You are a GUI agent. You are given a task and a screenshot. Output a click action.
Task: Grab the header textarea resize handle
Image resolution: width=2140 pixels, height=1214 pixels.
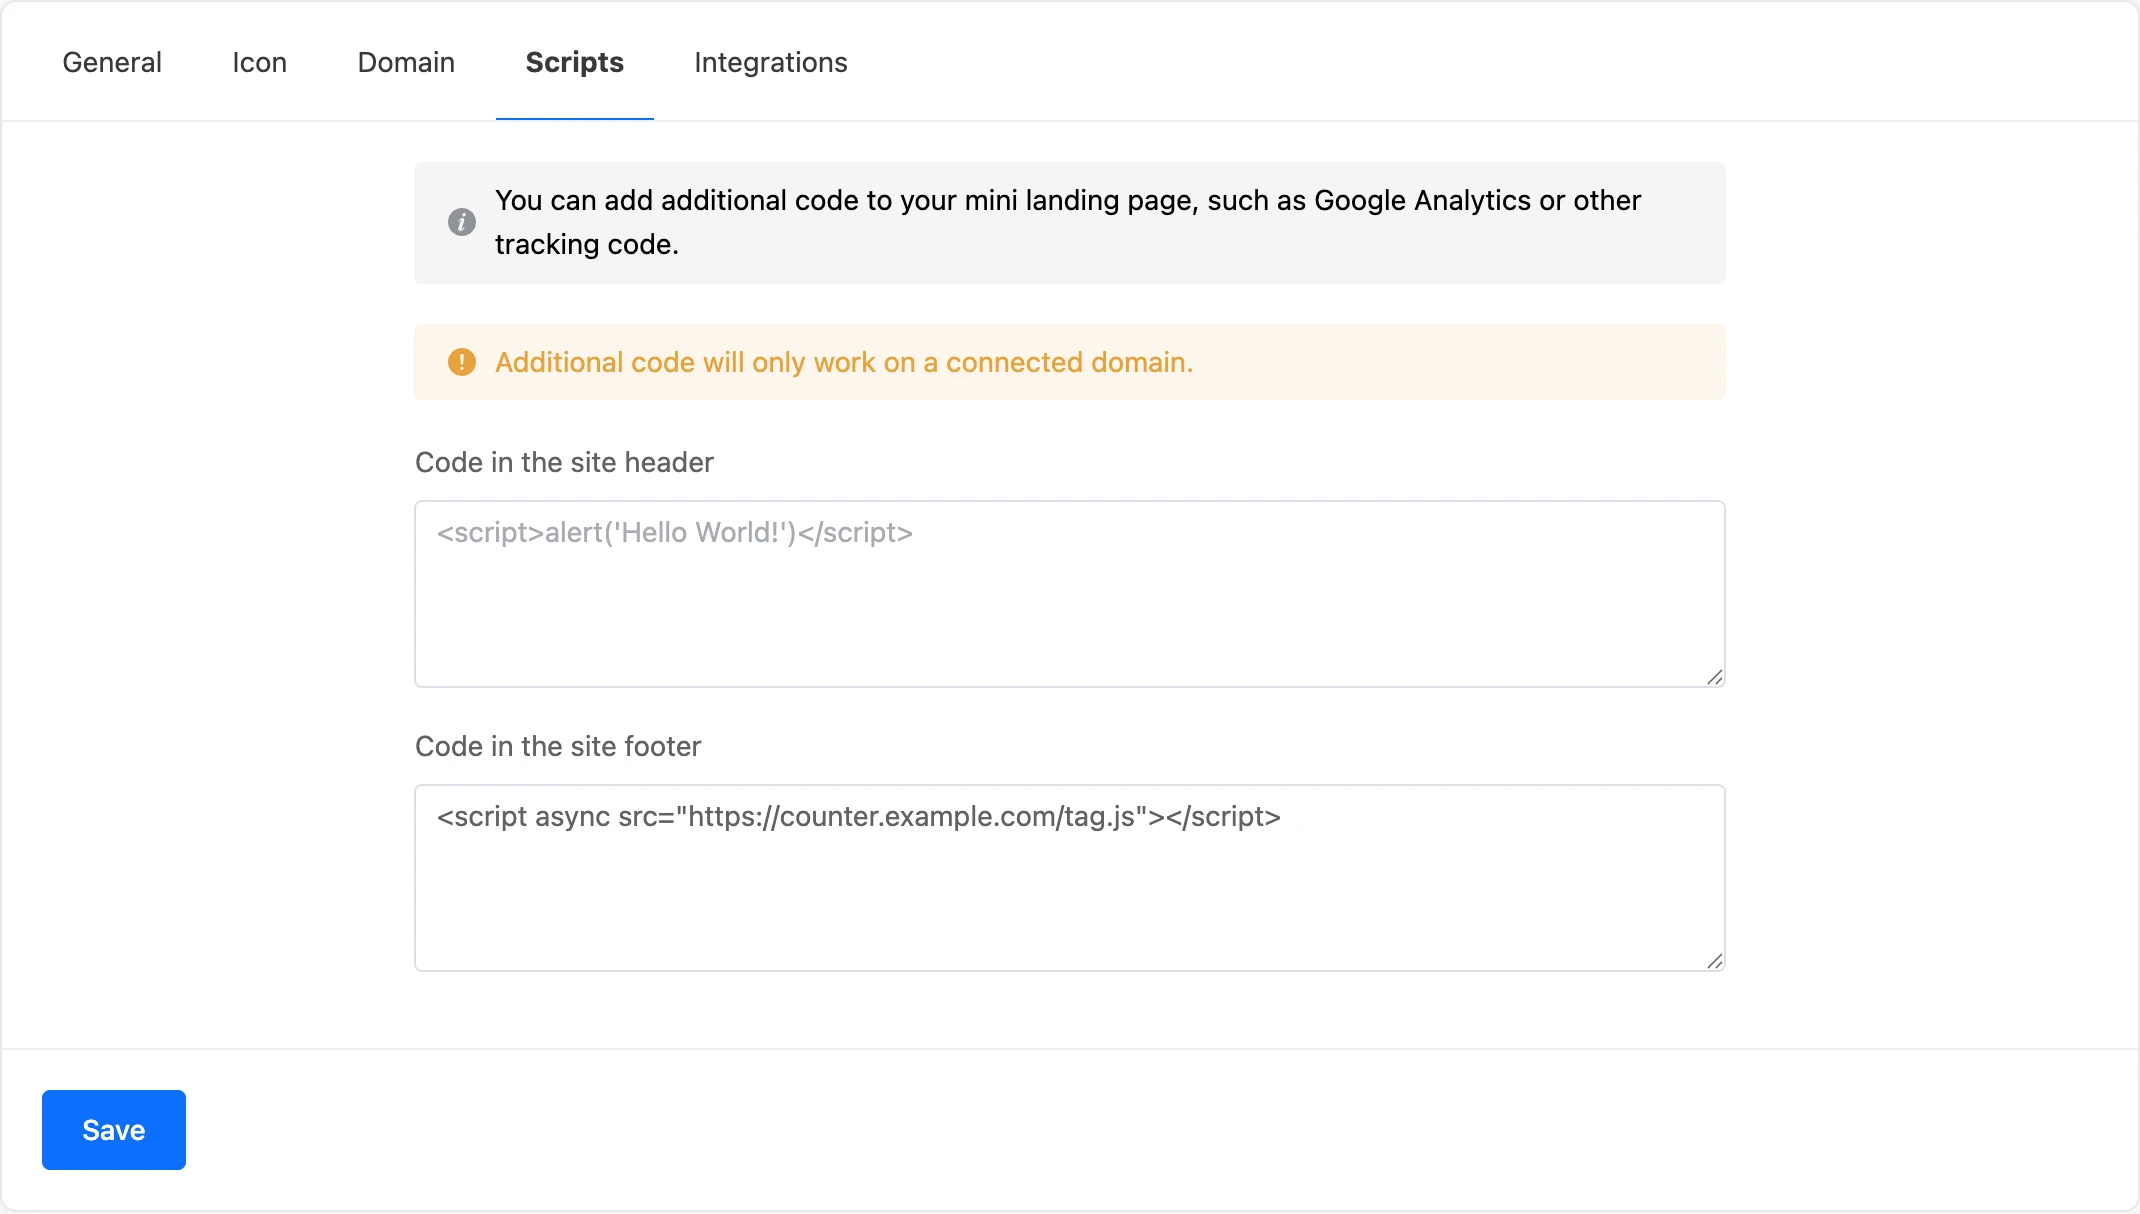(1714, 677)
